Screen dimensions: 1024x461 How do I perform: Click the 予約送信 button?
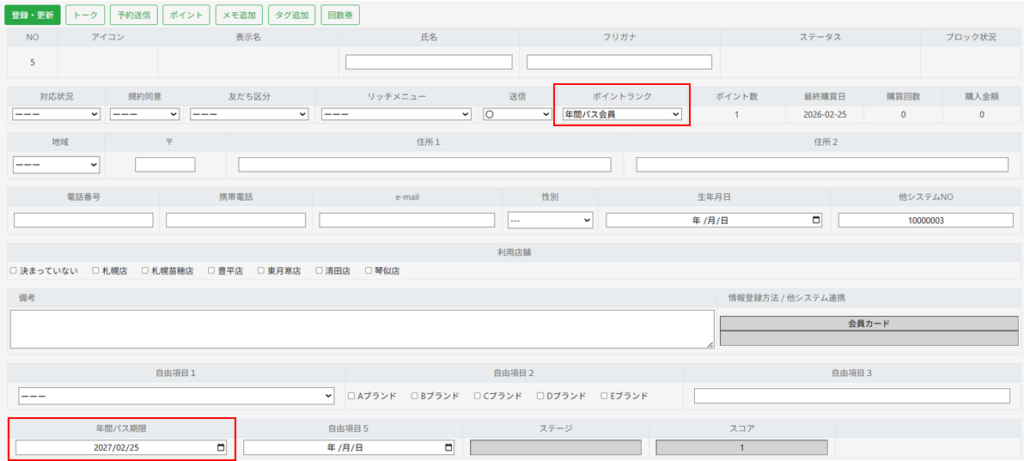tap(134, 15)
